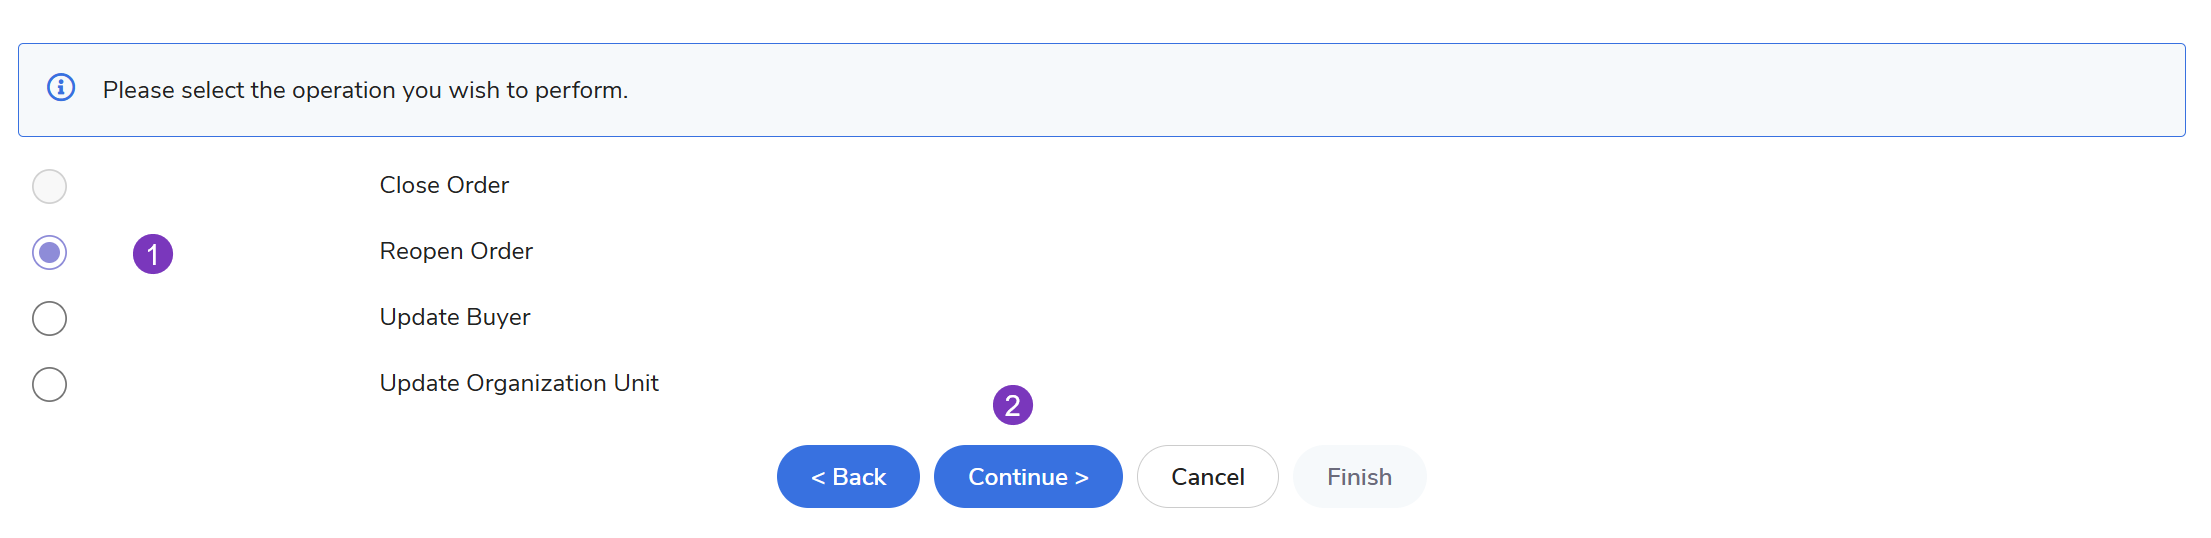Click the right arrow on Continue button
The width and height of the screenshot is (2211, 538).
(1082, 478)
